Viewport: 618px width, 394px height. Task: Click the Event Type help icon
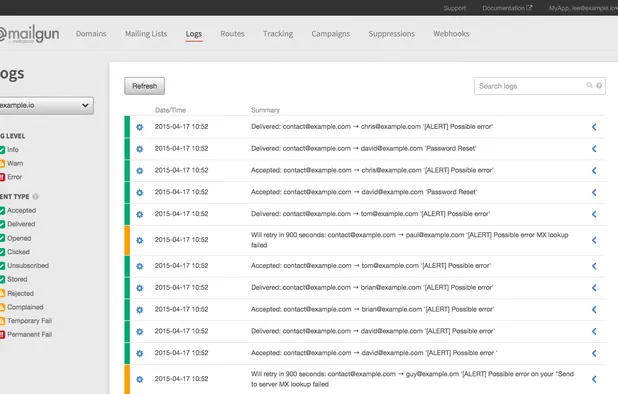pyautogui.click(x=35, y=196)
